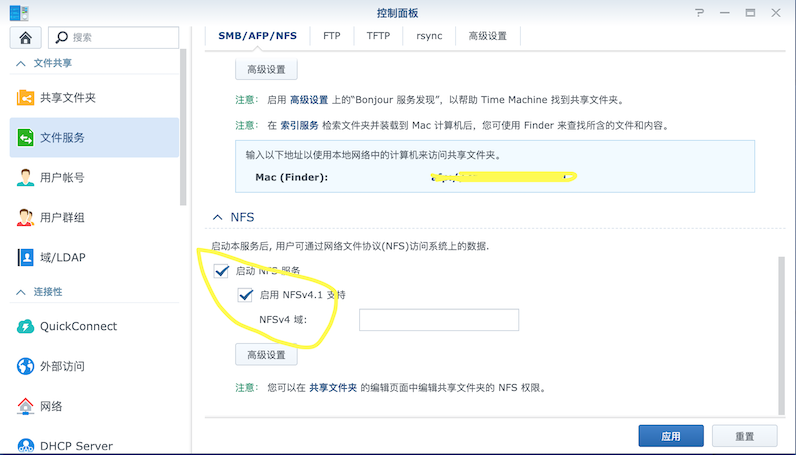796x455 pixels.
Task: Switch to the rsync tab
Action: click(x=429, y=36)
